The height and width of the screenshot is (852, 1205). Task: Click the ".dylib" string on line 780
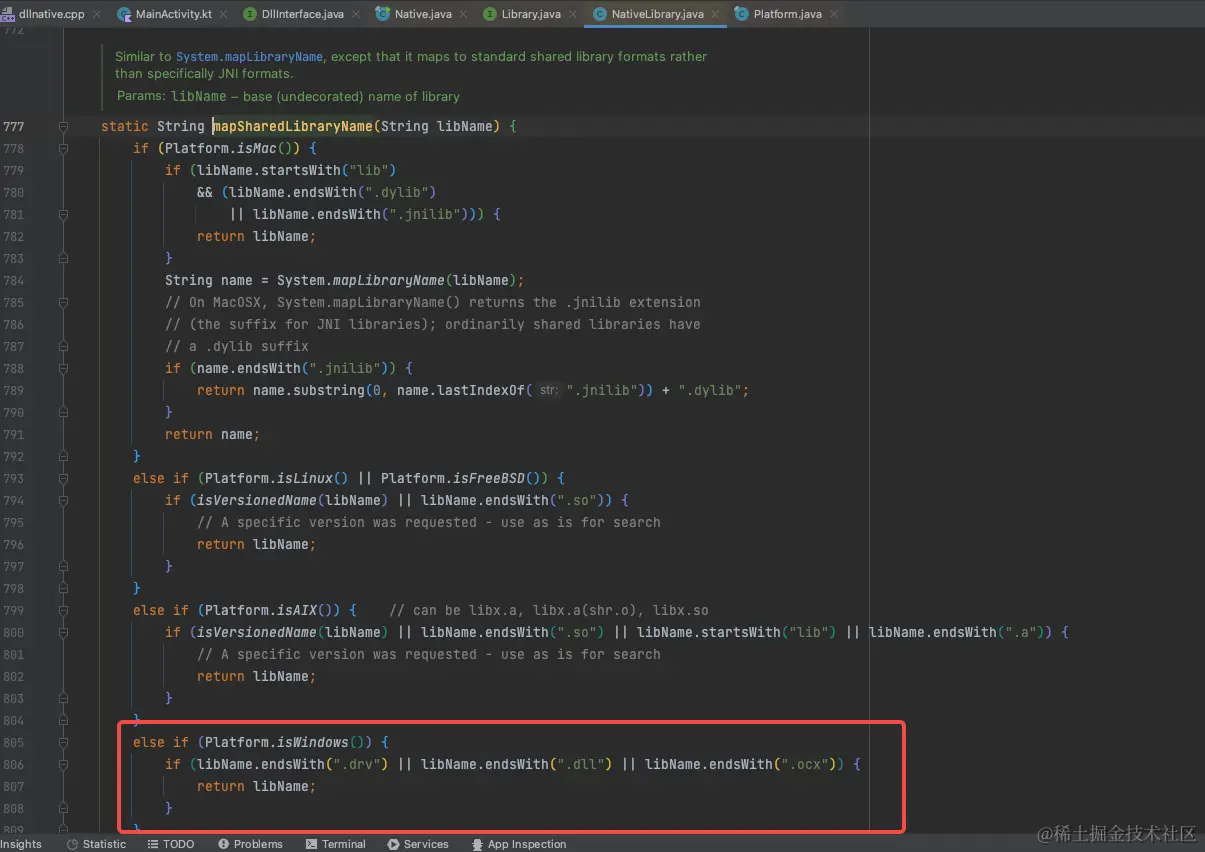pyautogui.click(x=397, y=193)
